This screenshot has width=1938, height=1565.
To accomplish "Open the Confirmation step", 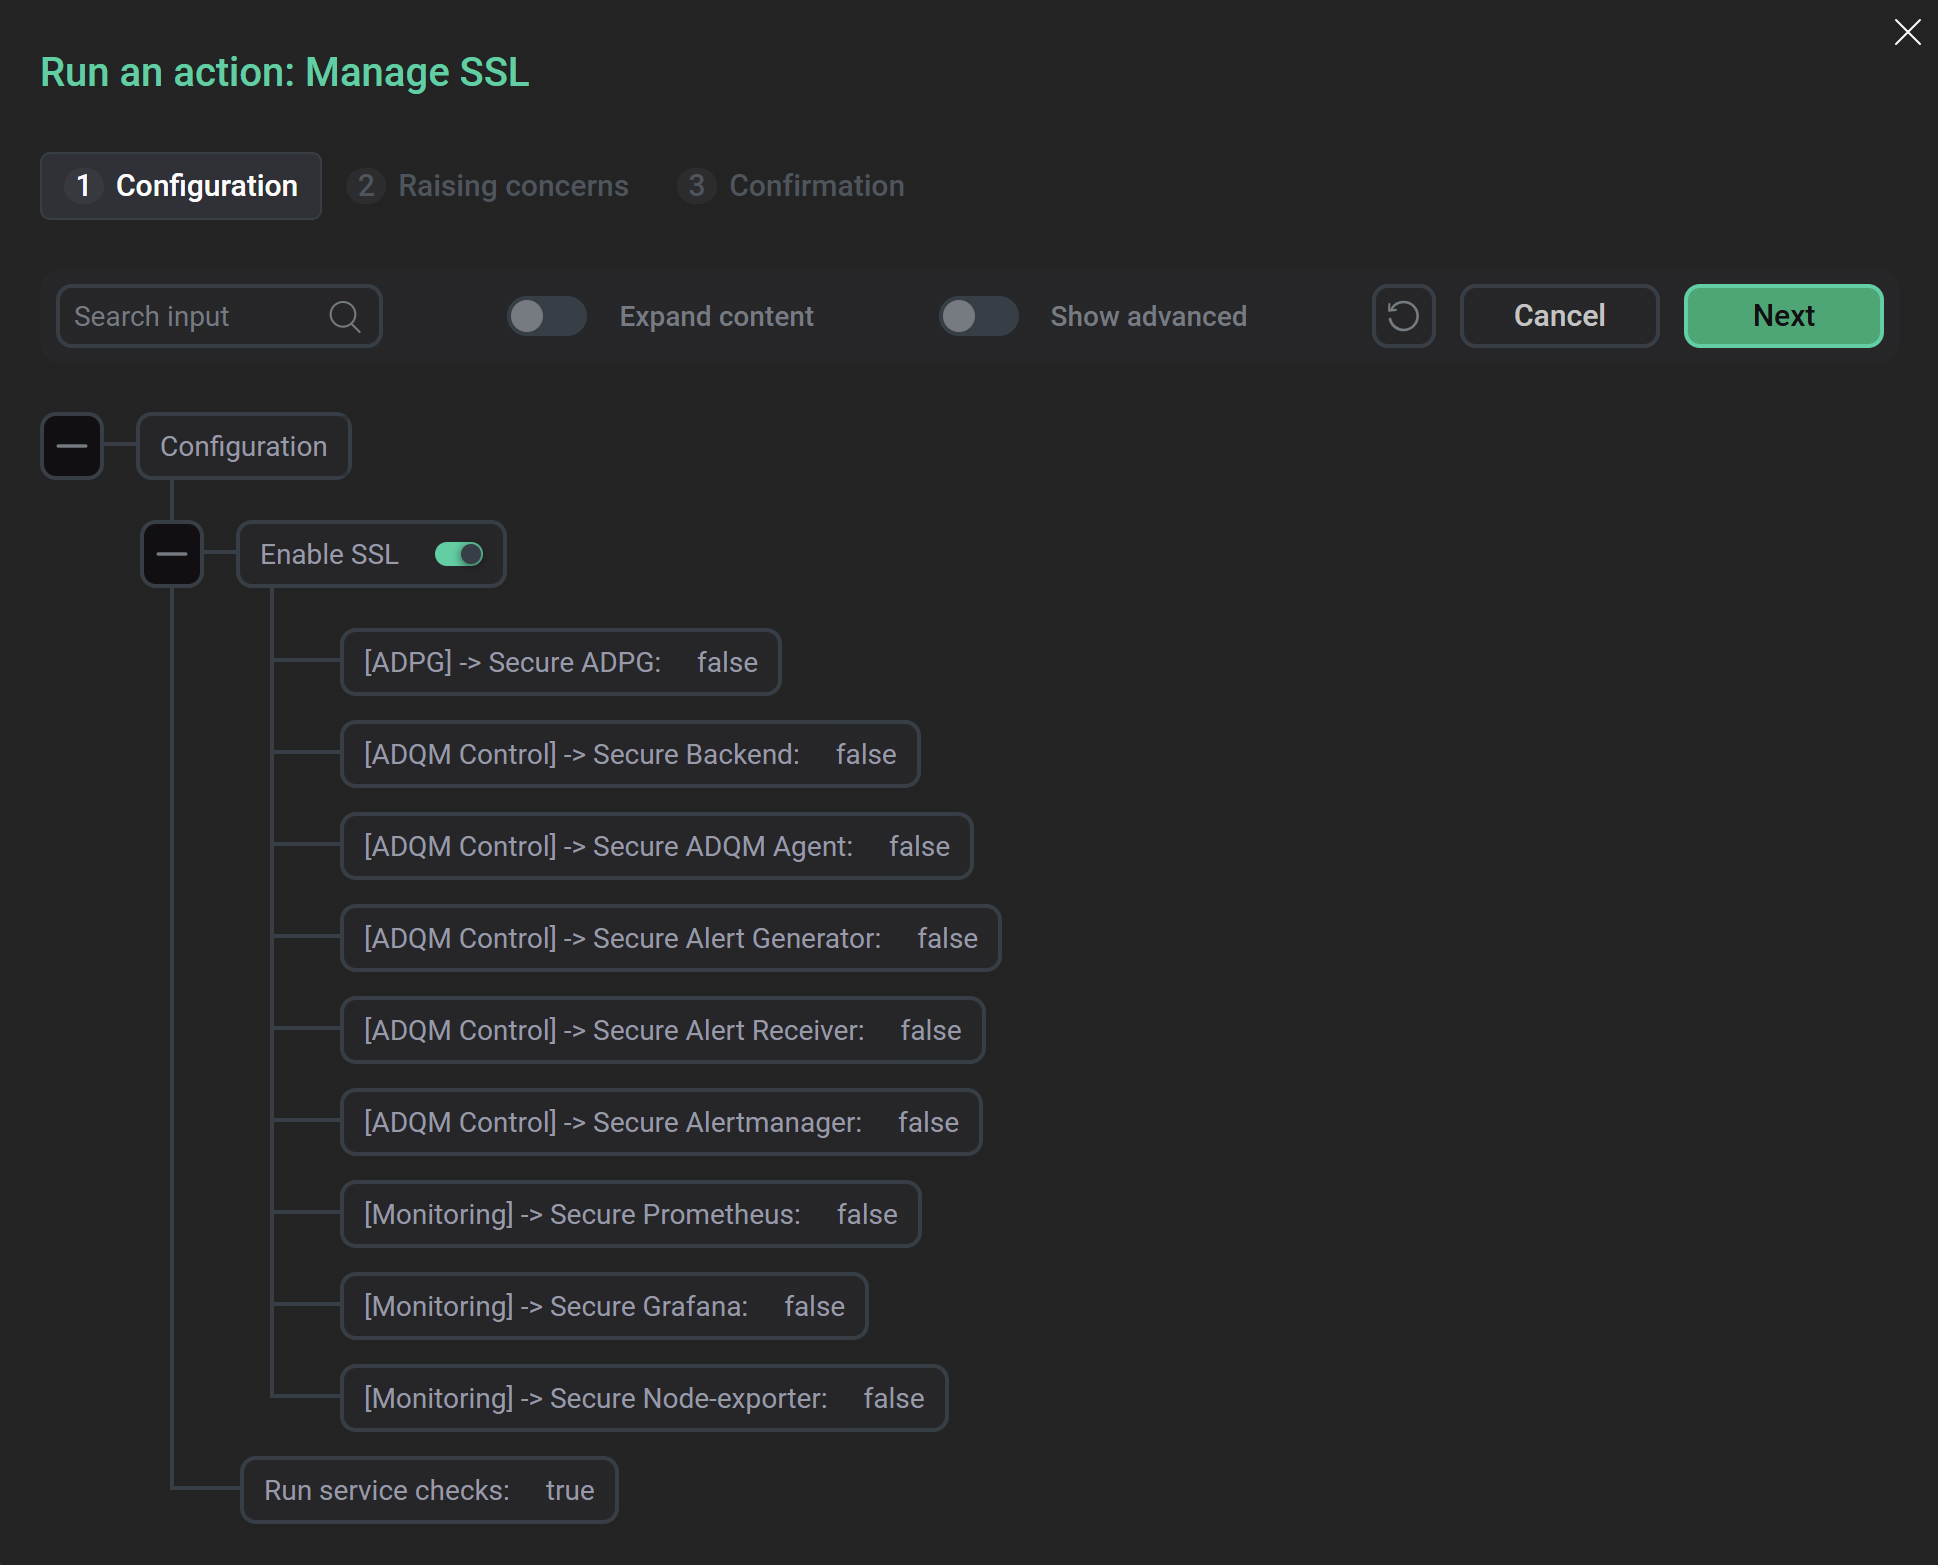I will pos(791,186).
